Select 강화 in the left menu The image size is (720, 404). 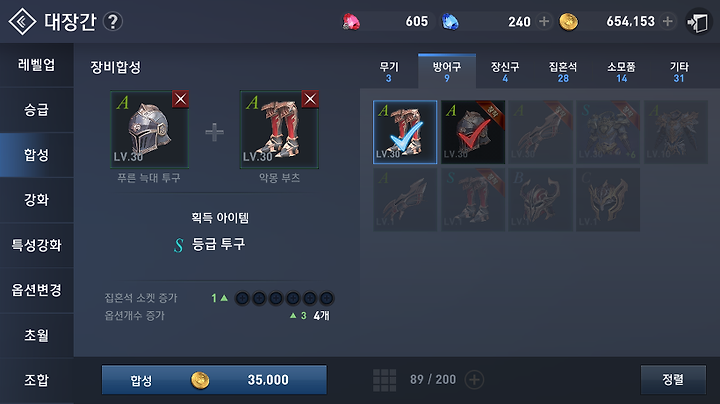(37, 200)
